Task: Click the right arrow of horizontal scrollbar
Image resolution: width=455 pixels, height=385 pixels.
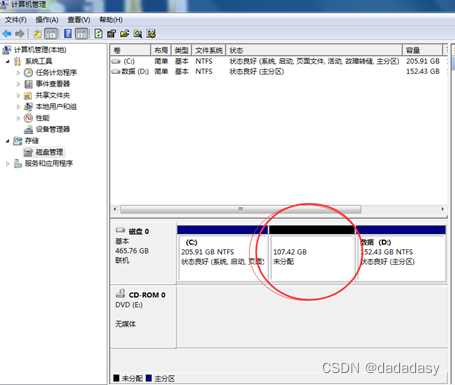Action: (443, 209)
